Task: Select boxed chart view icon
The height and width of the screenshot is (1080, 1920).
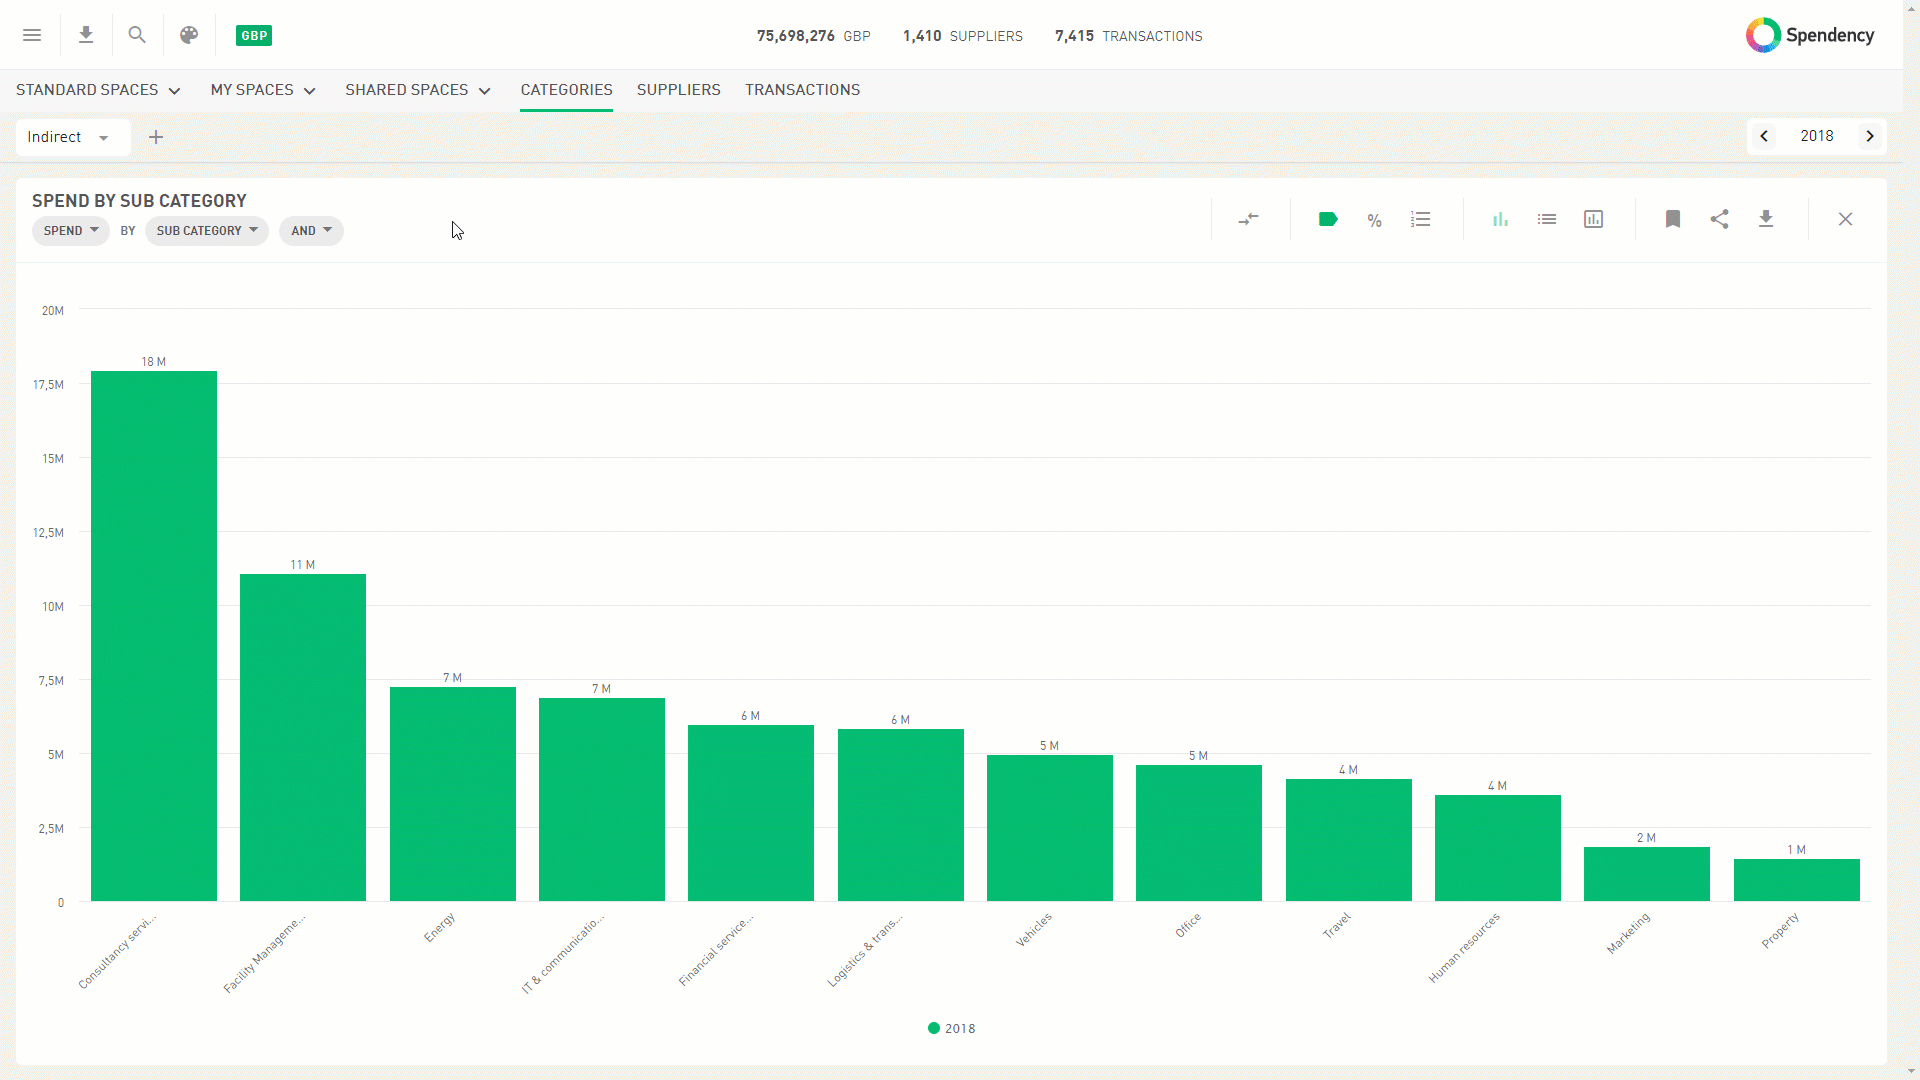Action: (1594, 219)
